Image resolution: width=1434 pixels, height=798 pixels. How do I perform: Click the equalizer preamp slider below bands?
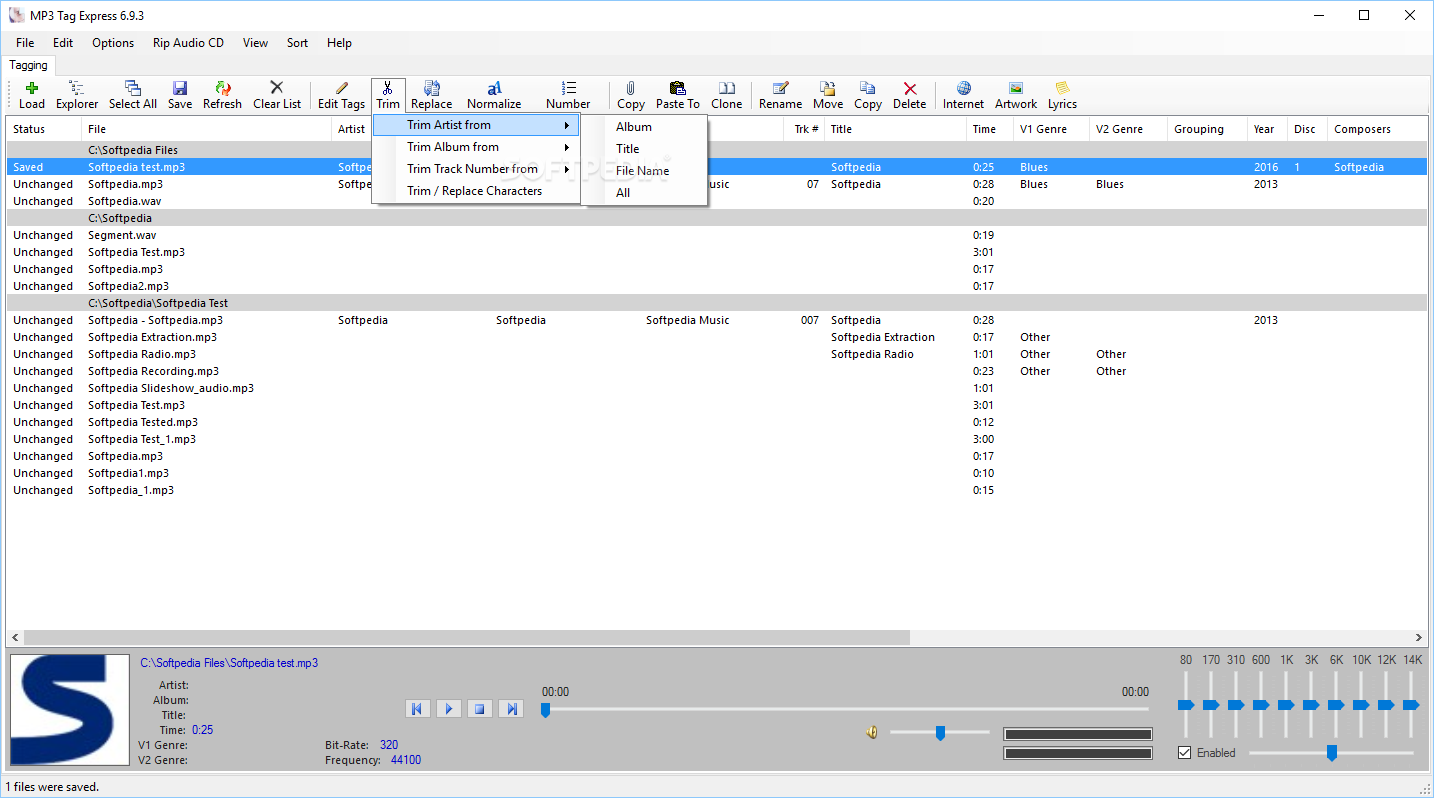1331,753
